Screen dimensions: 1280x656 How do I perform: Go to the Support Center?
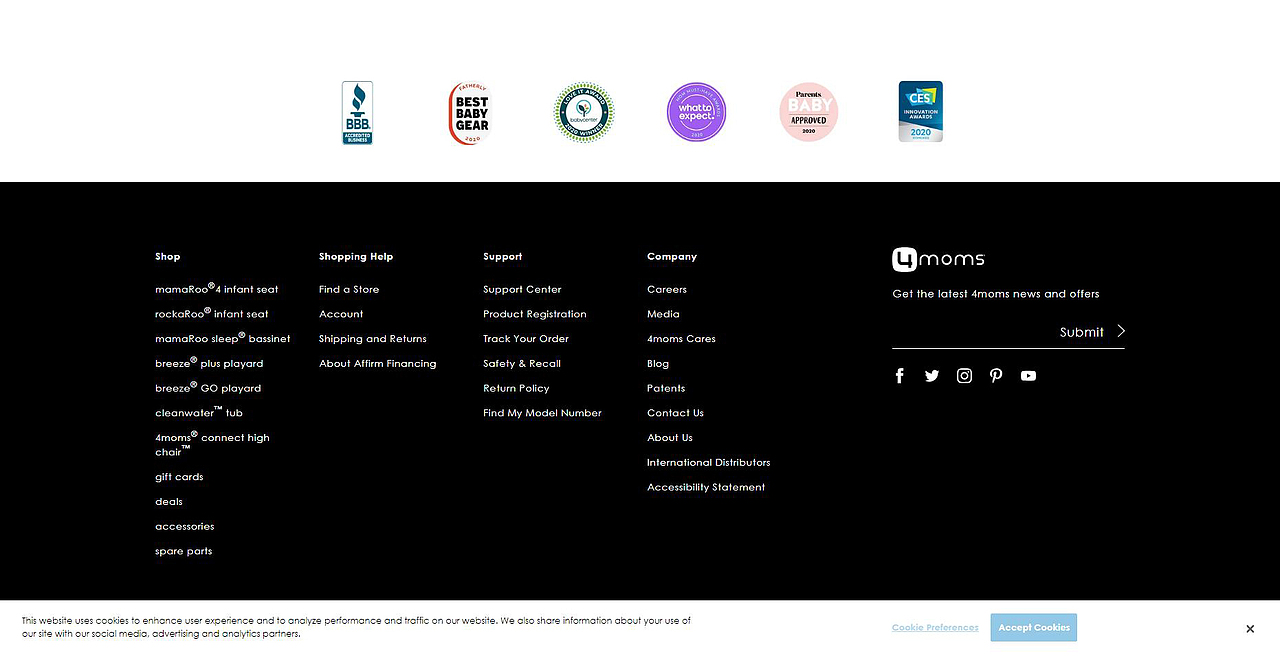tap(522, 289)
